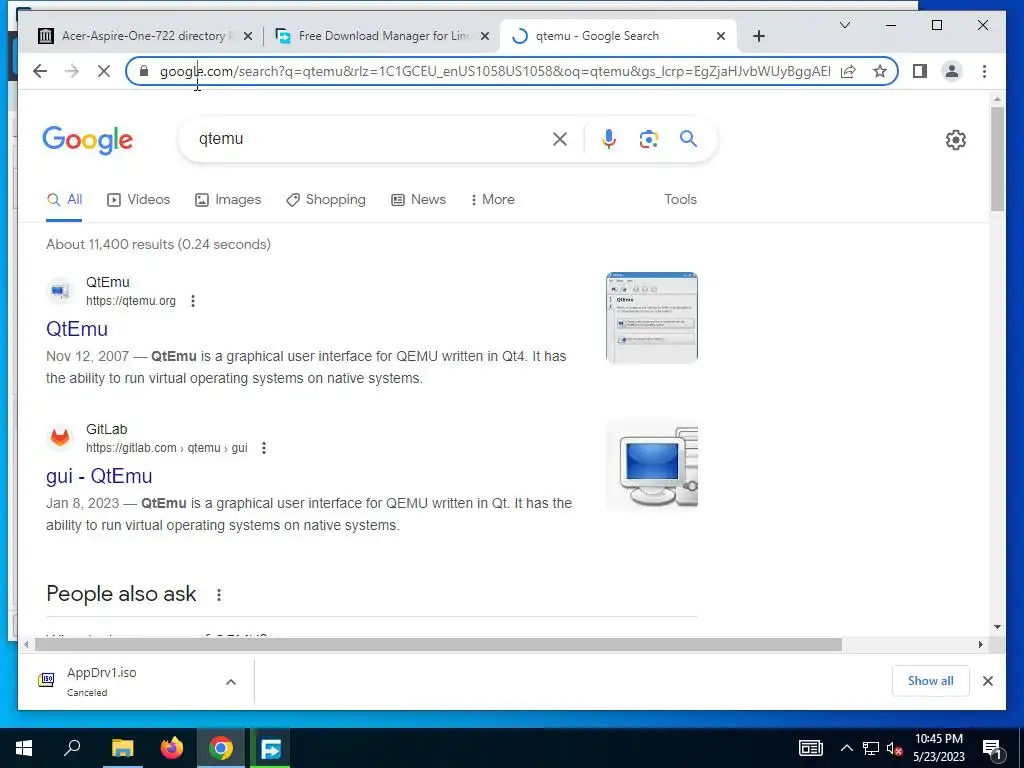Open the QtEmu result title link

point(77,329)
